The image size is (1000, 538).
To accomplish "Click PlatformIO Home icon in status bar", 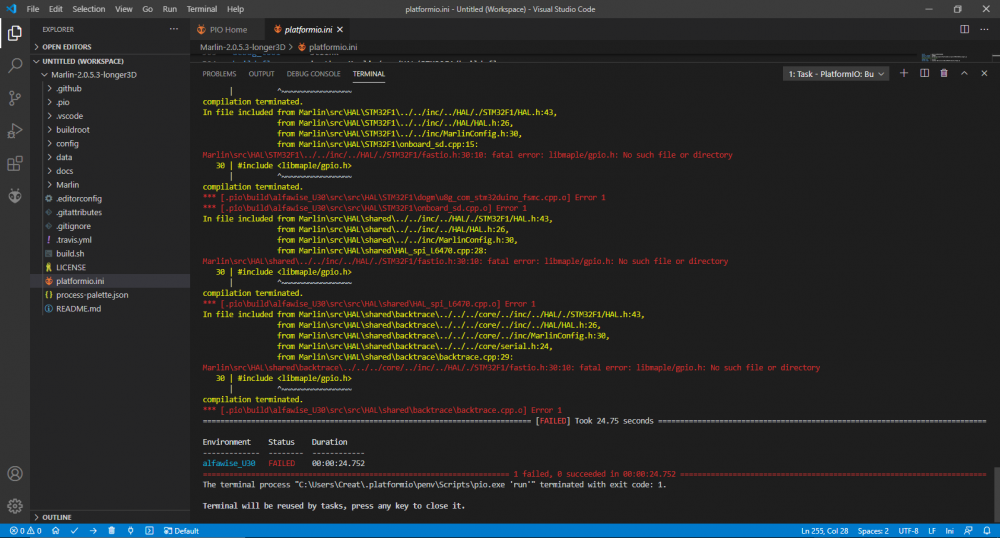I will pos(55,531).
